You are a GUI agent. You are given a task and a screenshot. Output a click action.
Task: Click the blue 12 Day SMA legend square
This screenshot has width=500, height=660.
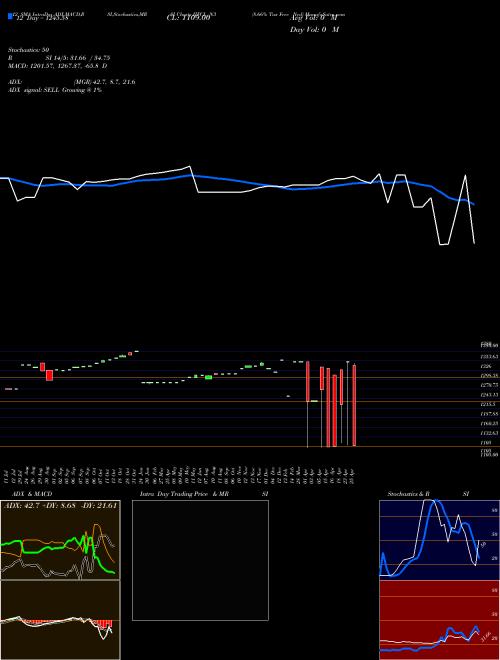pyautogui.click(x=10, y=16)
